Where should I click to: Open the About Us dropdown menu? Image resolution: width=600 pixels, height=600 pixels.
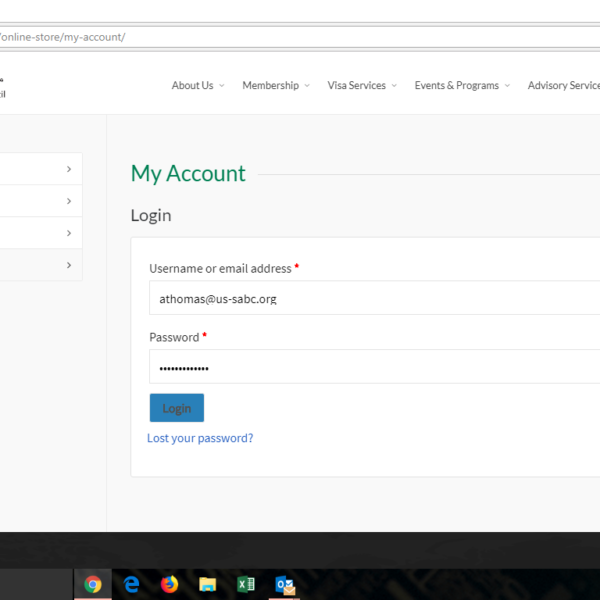click(197, 86)
